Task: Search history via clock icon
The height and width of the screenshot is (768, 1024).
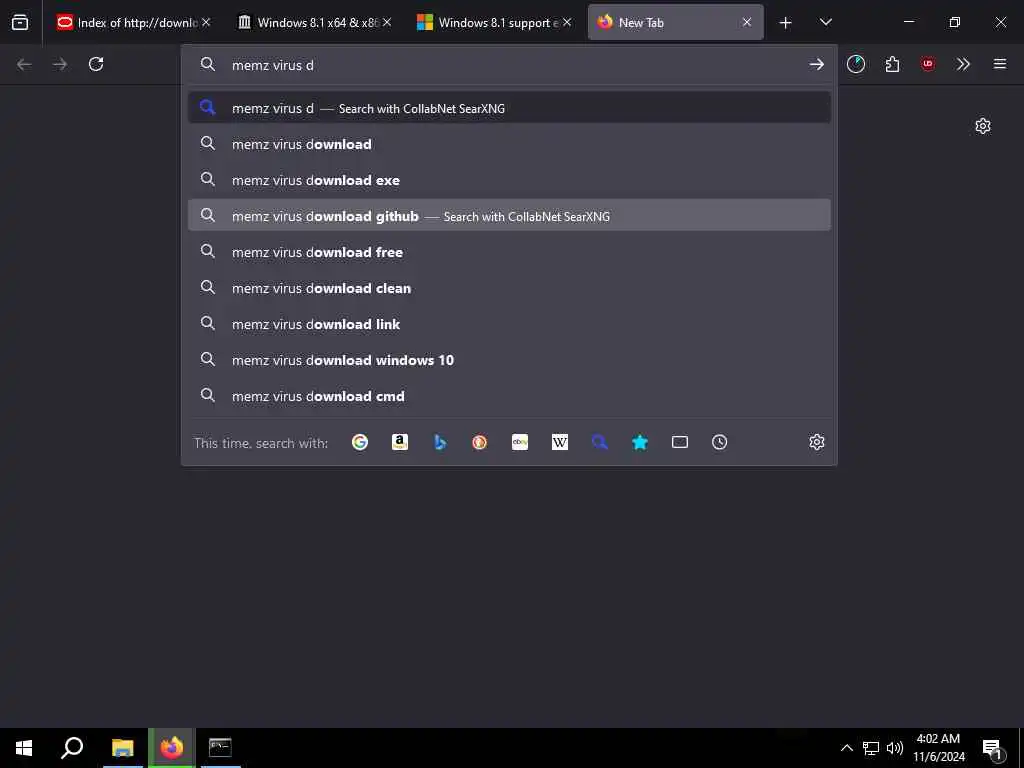Action: pyautogui.click(x=720, y=442)
